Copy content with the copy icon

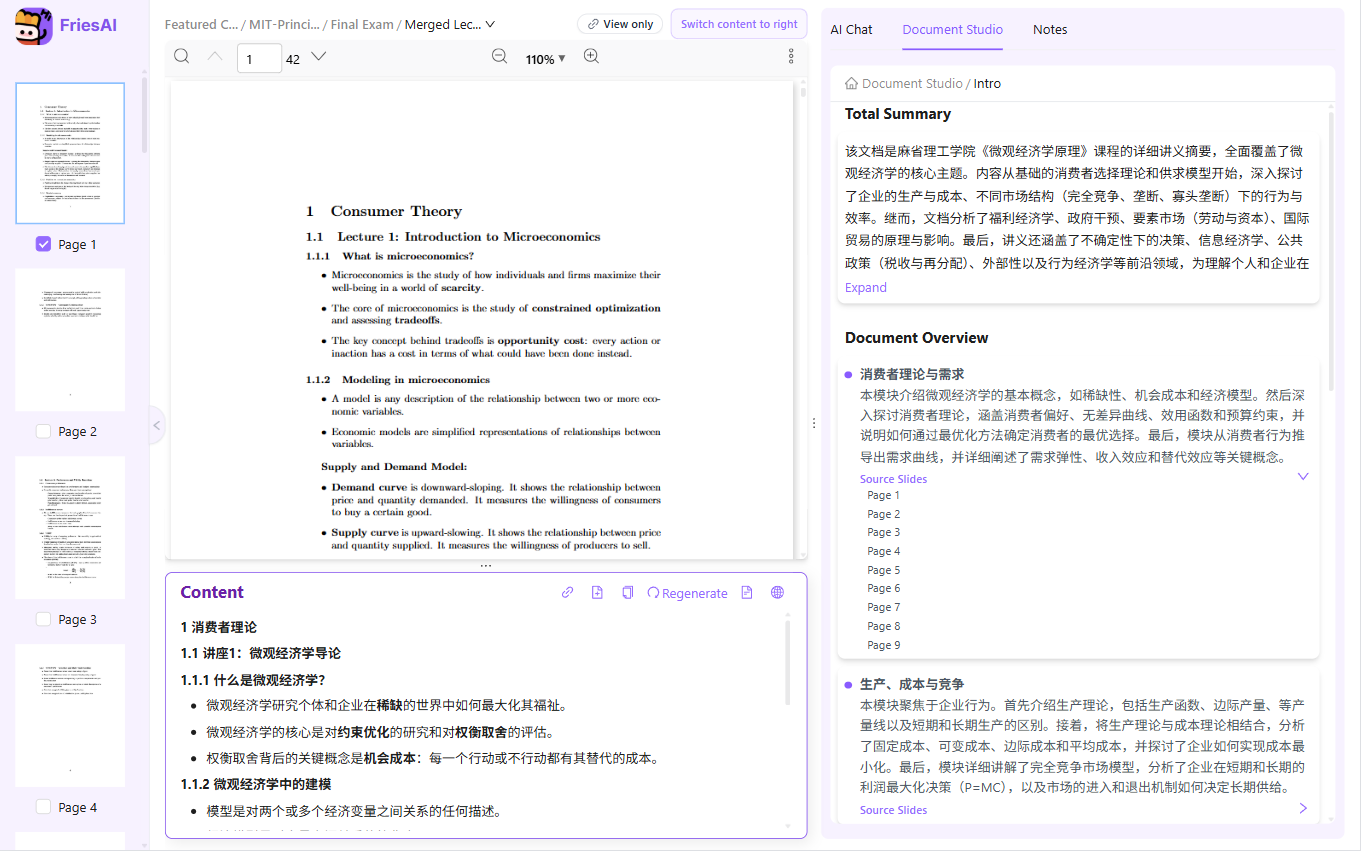[x=627, y=593]
